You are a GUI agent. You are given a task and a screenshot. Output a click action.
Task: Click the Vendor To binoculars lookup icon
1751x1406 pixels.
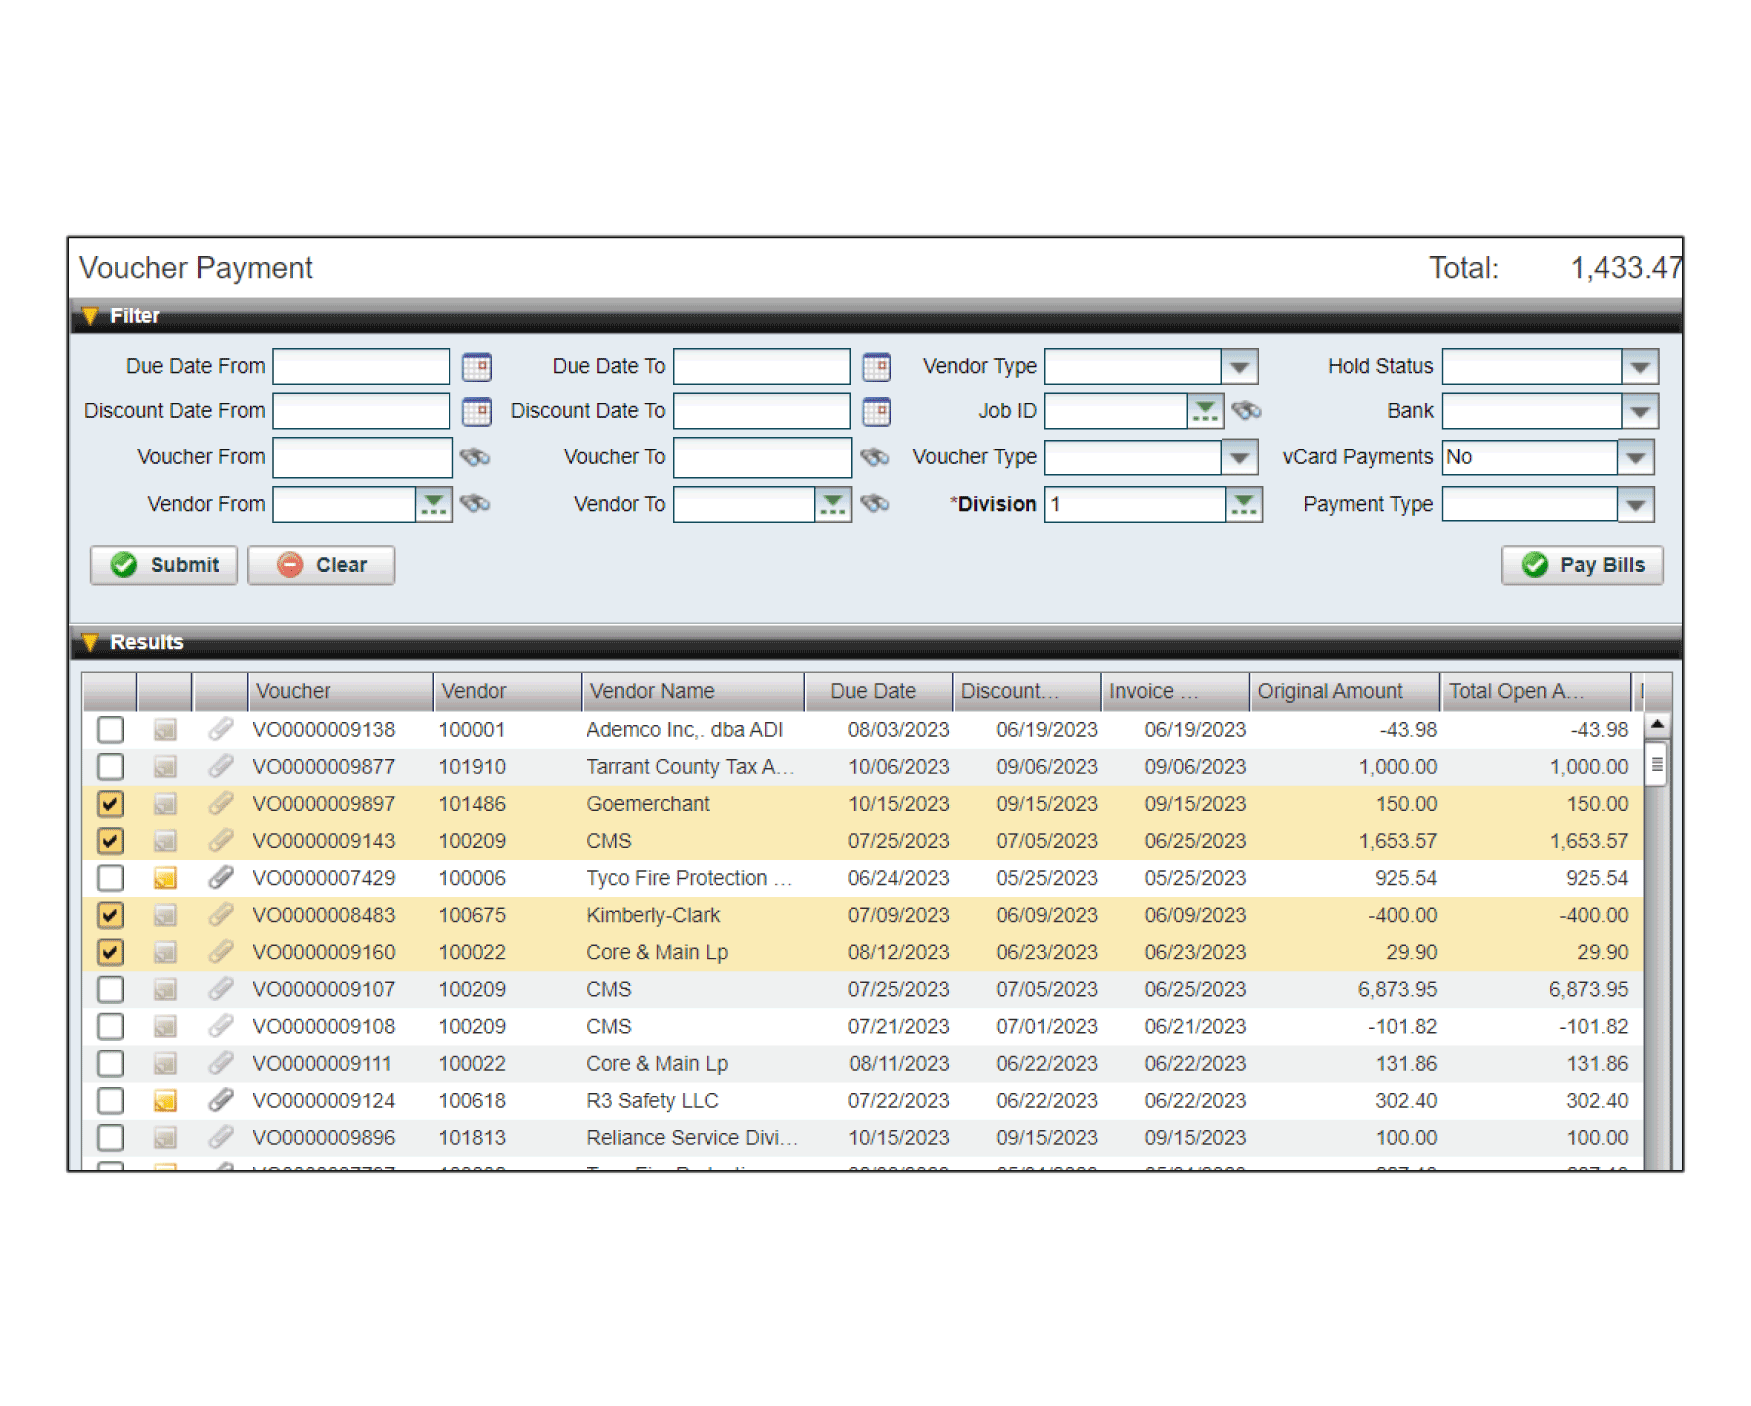875,504
